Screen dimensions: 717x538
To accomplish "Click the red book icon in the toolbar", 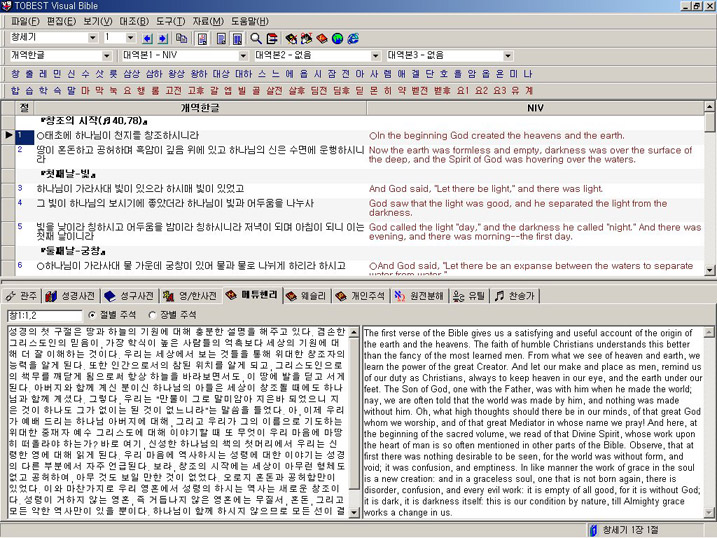I will click(322, 39).
